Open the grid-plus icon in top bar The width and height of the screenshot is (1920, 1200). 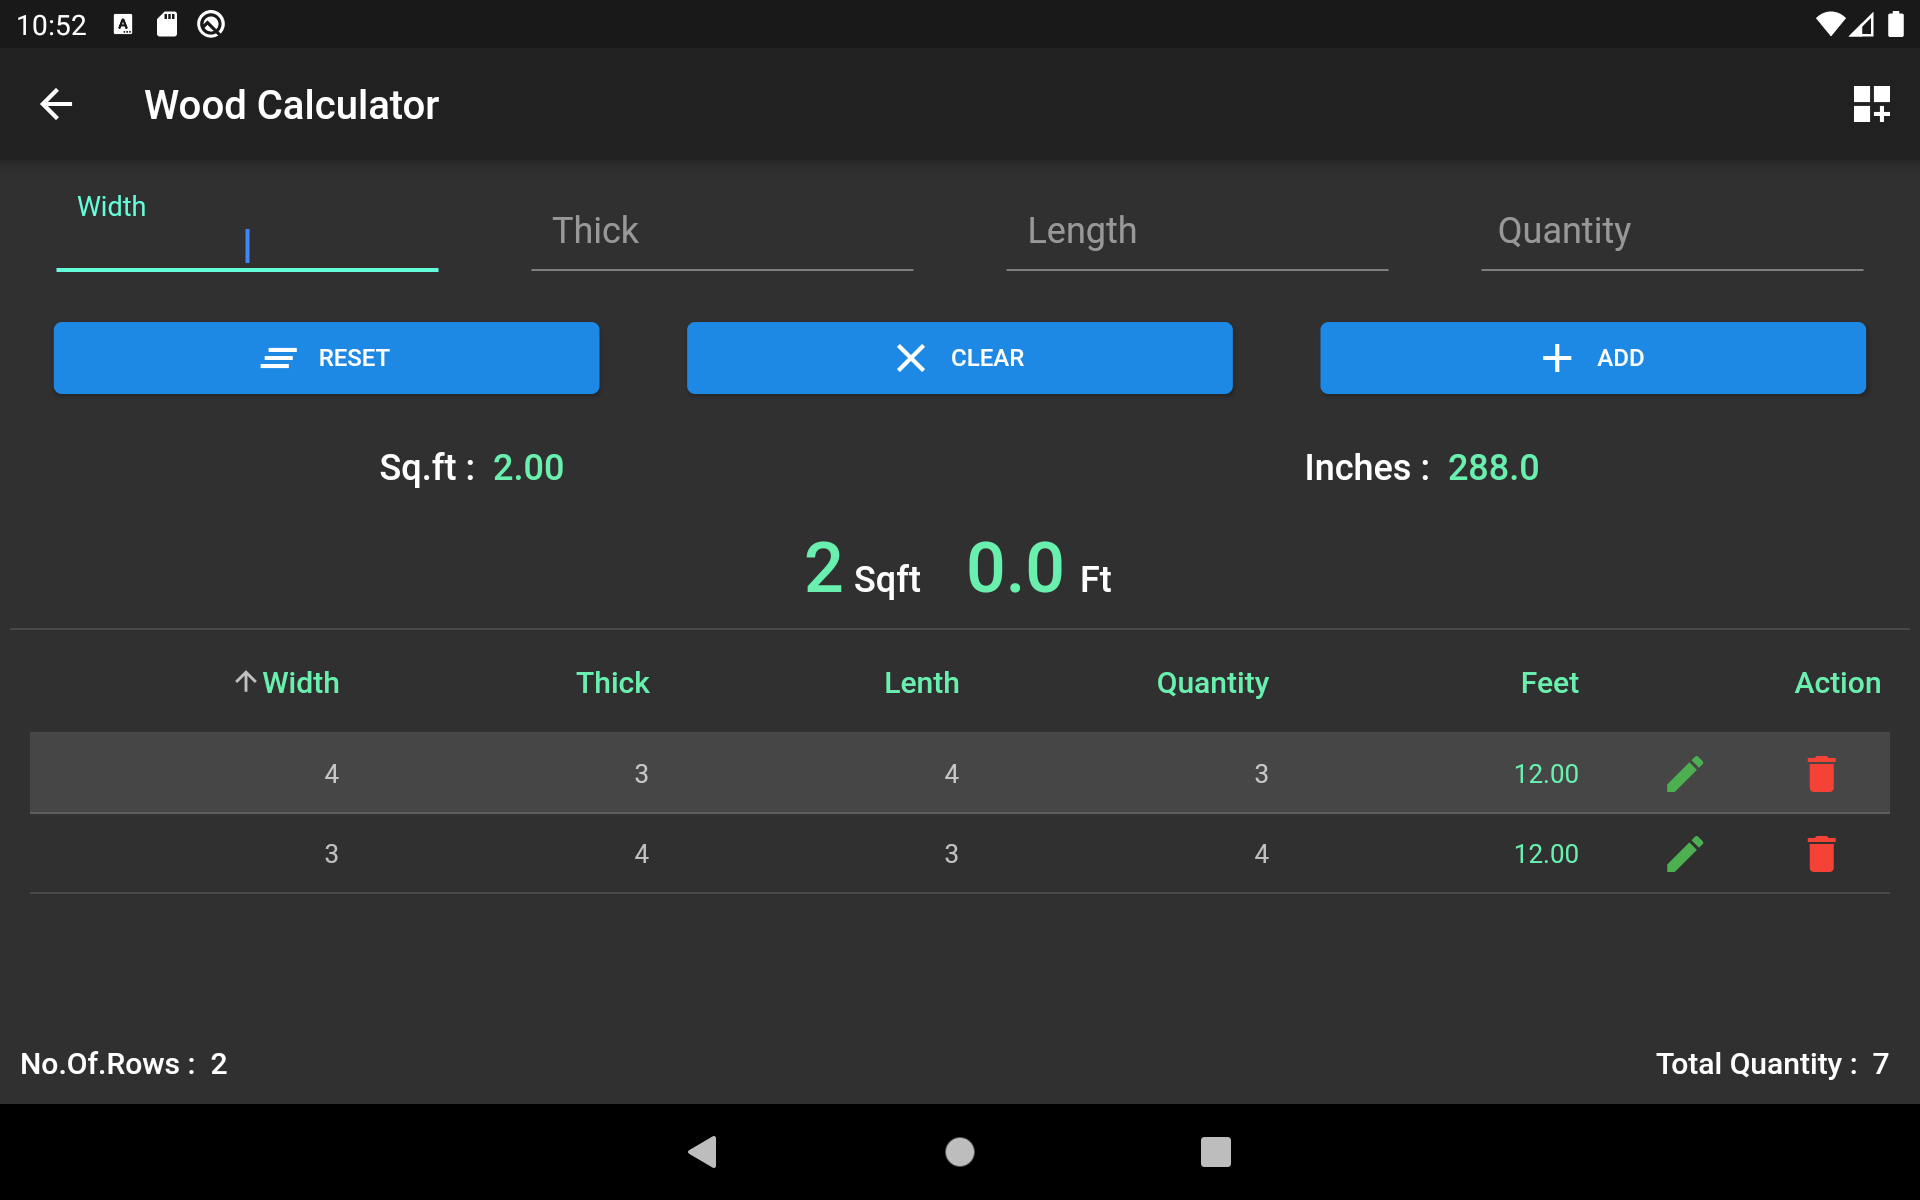(1870, 104)
